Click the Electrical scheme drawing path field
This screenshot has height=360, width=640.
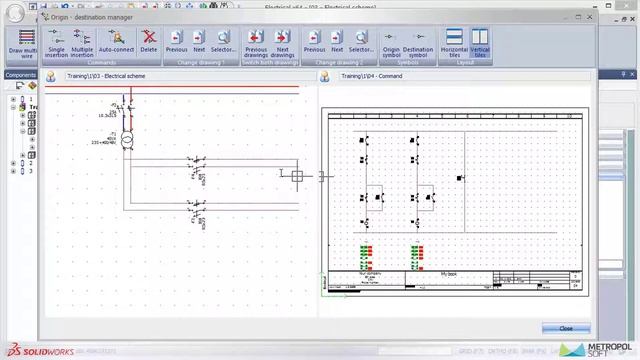(x=190, y=76)
